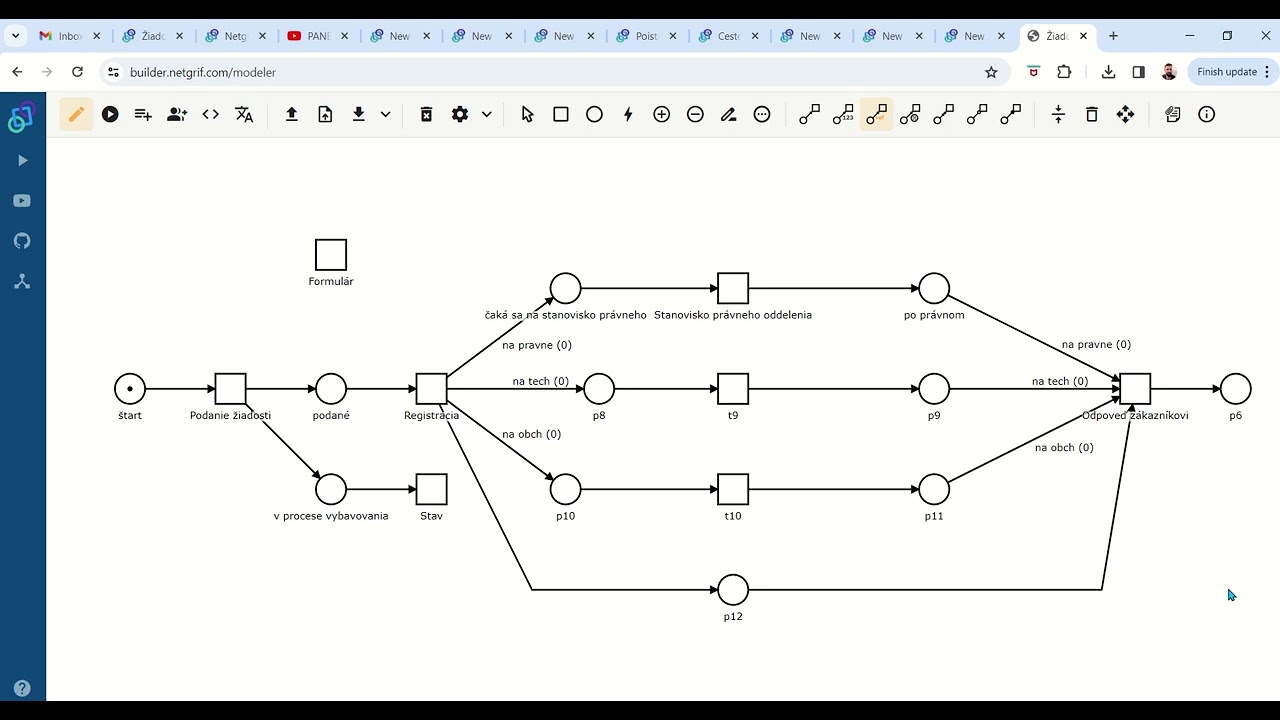Select the cursor pointer tool
1280x720 pixels.
pos(528,115)
